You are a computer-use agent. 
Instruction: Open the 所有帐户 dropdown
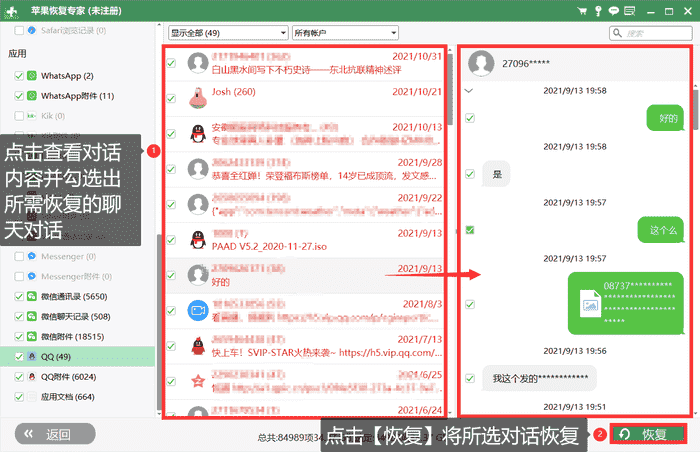pos(345,33)
